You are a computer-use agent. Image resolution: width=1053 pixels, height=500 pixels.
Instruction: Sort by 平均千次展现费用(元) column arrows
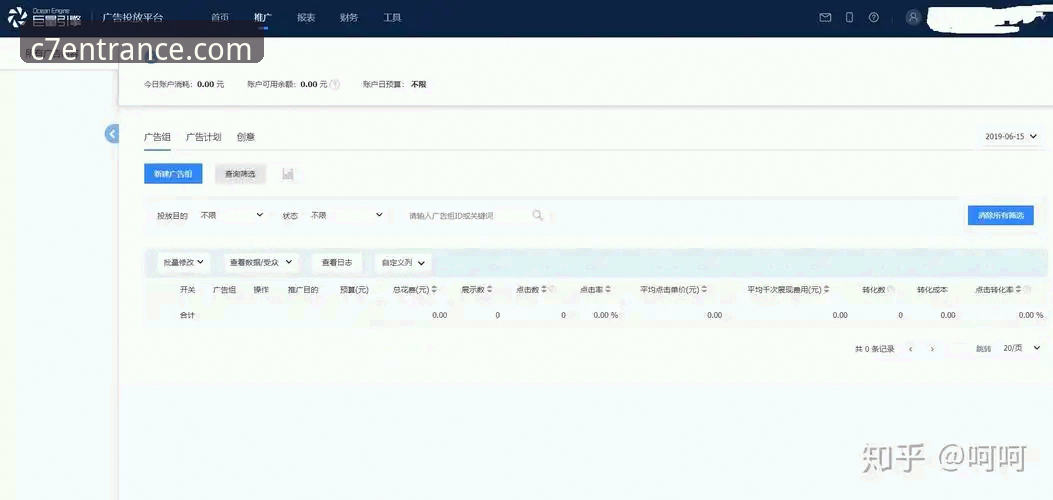pyautogui.click(x=826, y=290)
